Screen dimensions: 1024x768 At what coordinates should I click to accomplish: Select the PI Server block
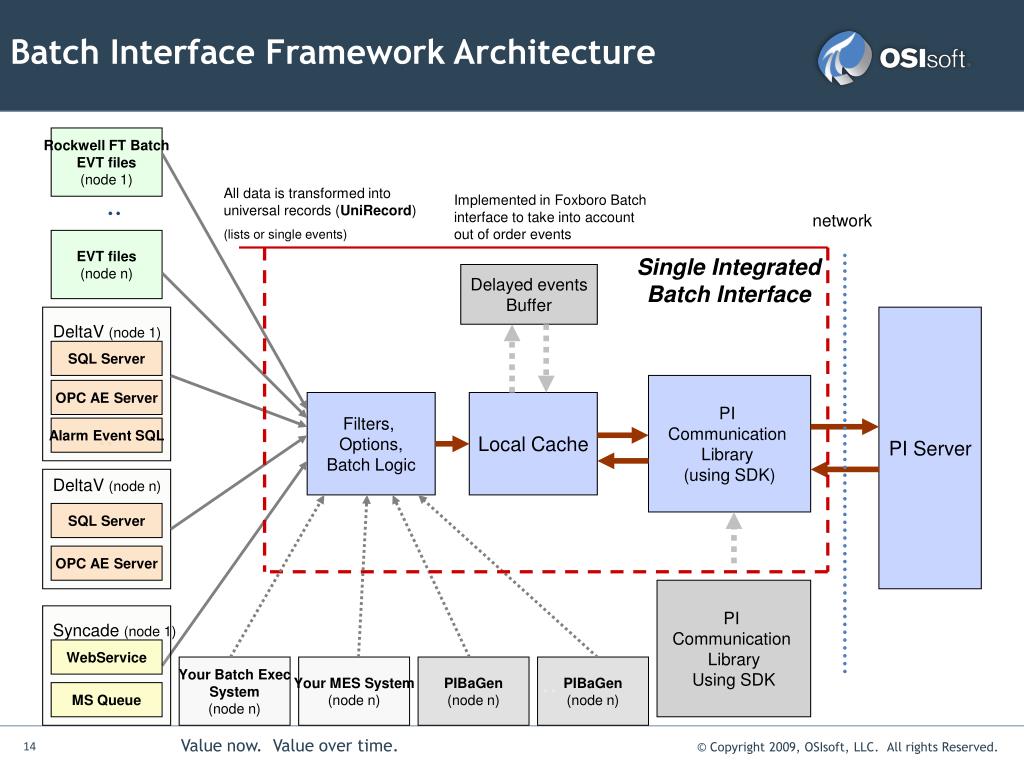(930, 448)
